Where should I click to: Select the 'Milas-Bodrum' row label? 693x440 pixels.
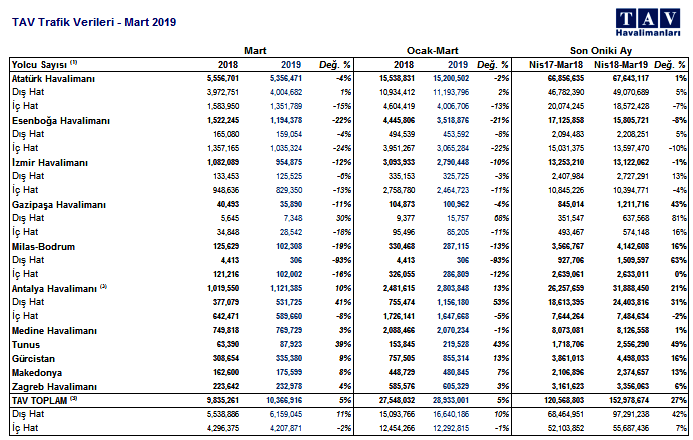coord(43,247)
